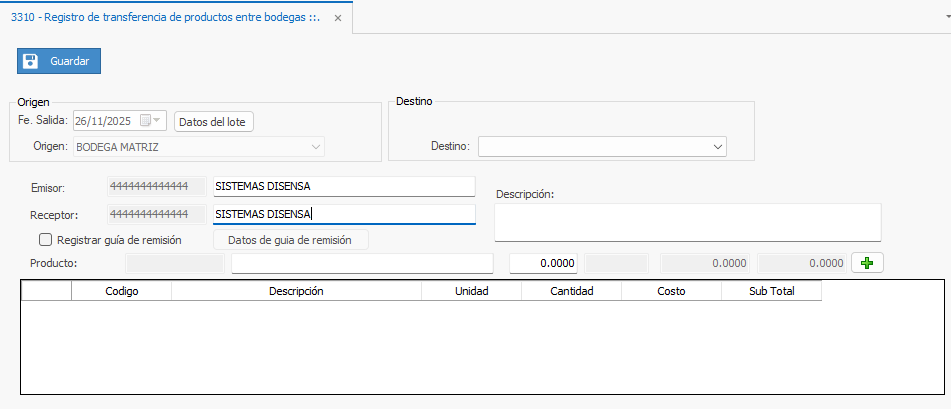This screenshot has height=409, width=951.
Task: Expand the Origen BODEGA MATRIZ dropdown
Action: click(x=316, y=147)
